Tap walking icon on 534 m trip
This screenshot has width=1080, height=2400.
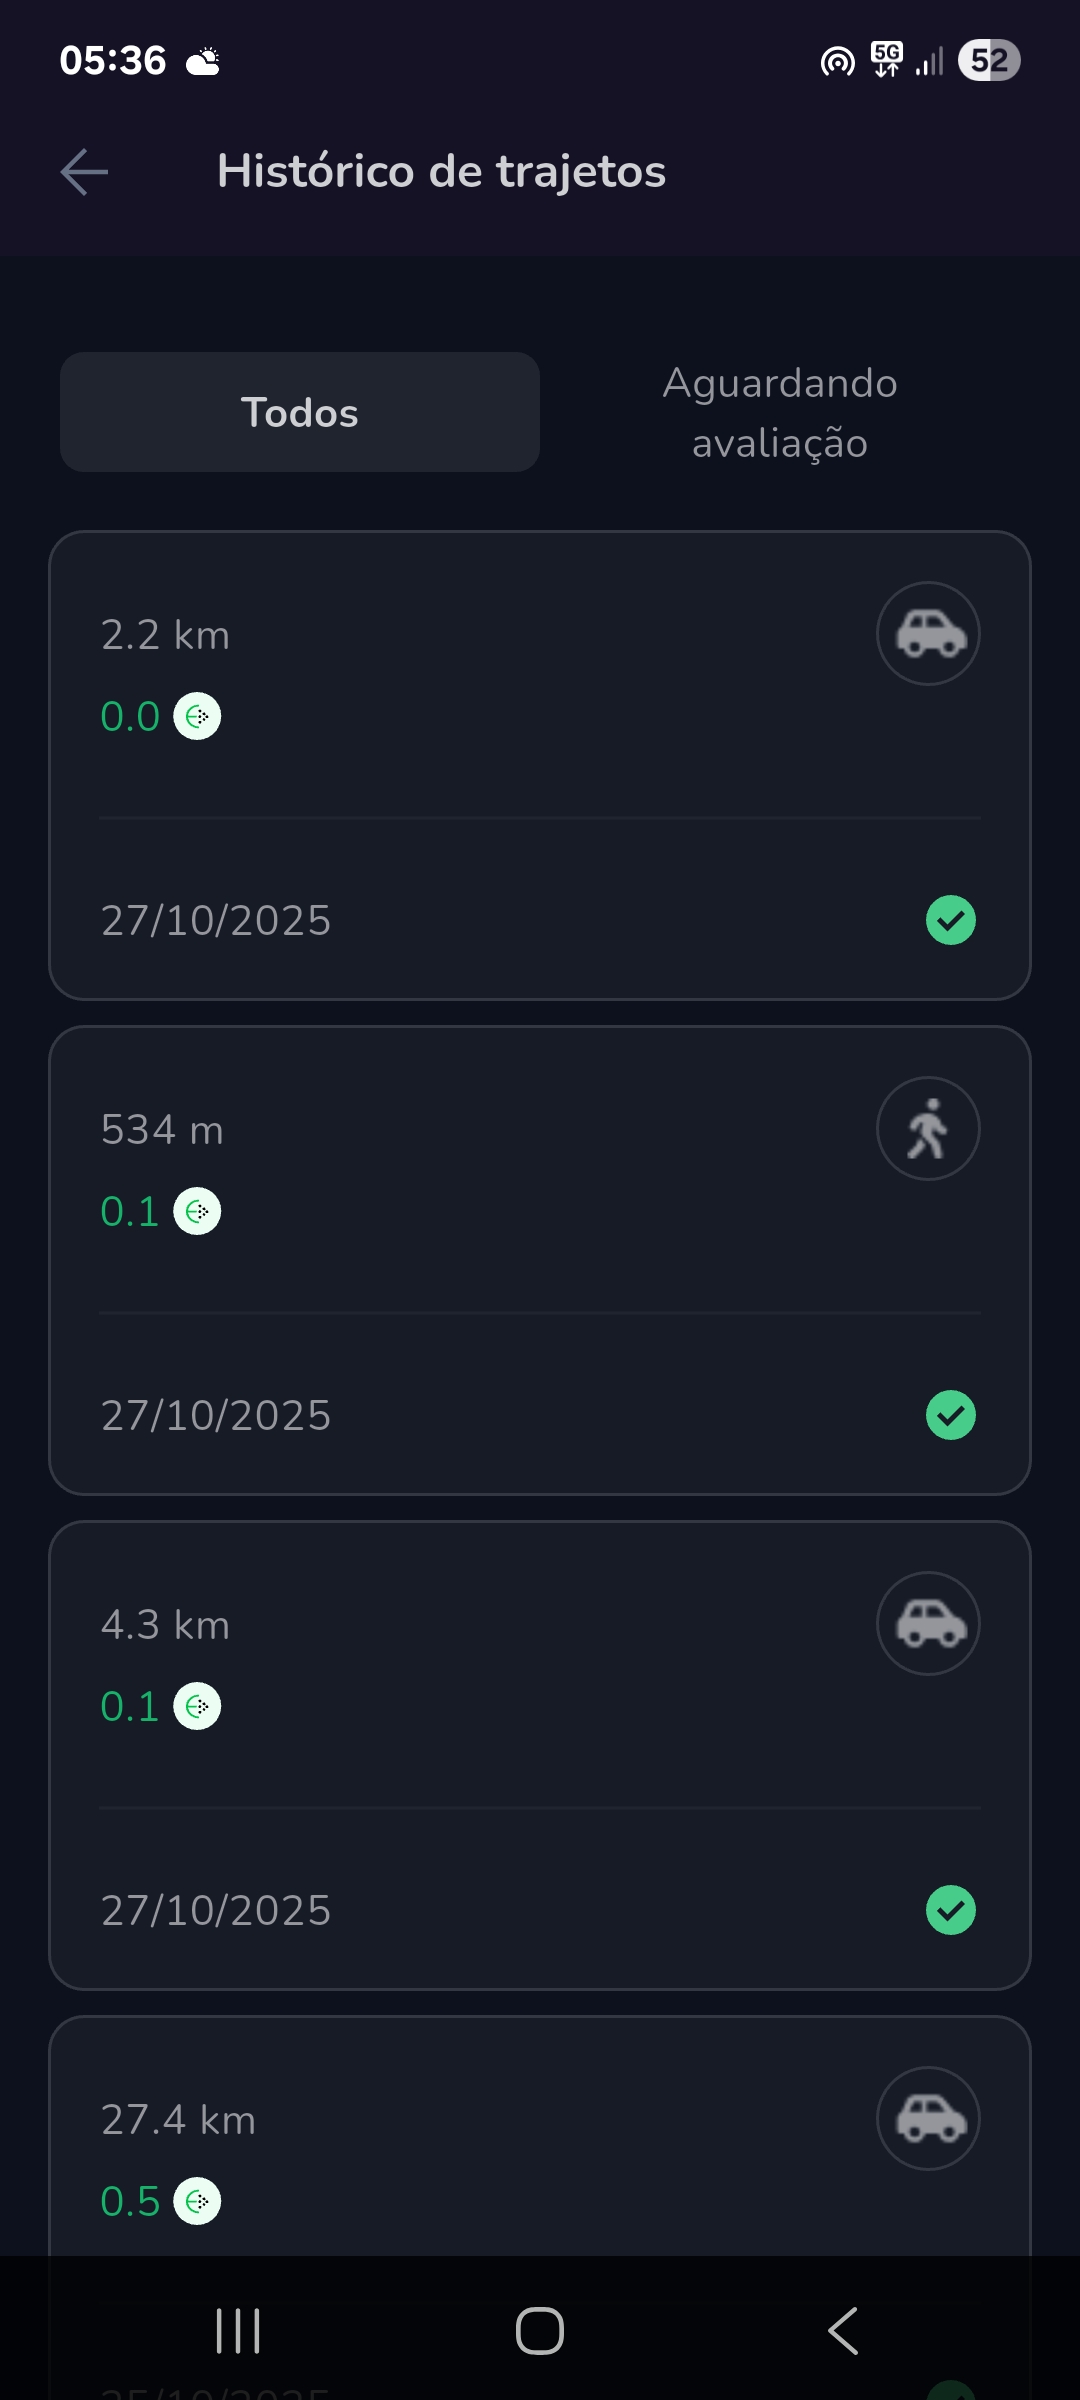pos(928,1129)
